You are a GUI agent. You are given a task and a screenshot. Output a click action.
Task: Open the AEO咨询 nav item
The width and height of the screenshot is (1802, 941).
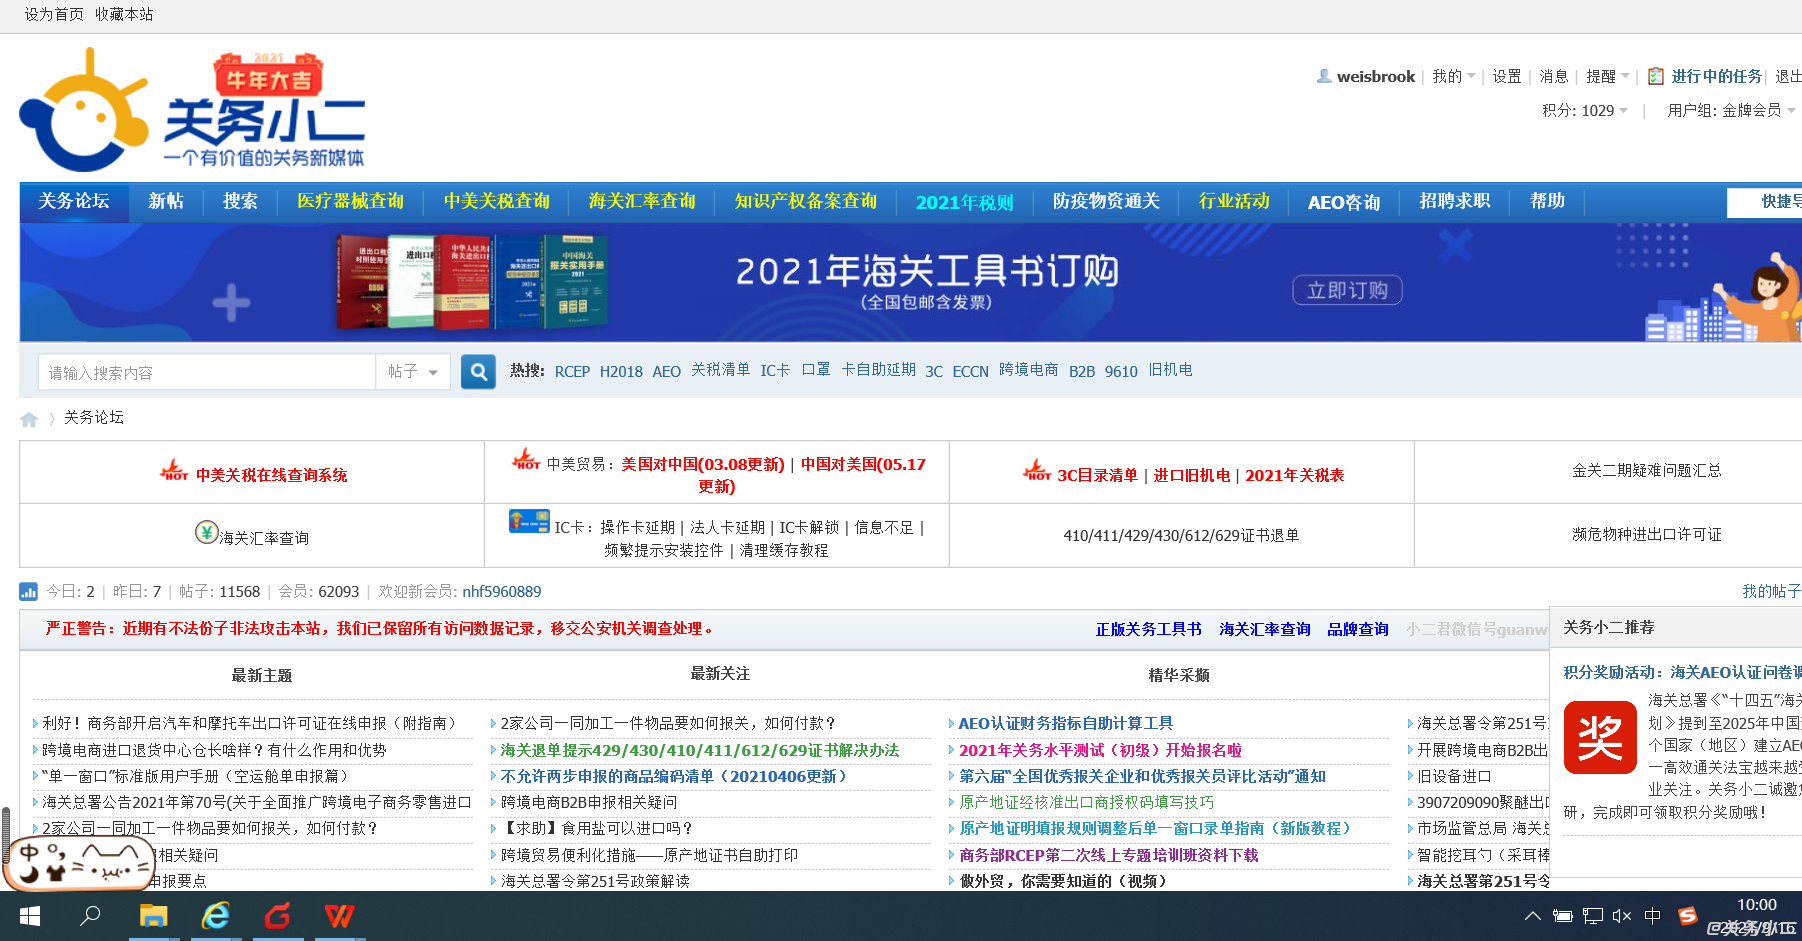(x=1344, y=202)
